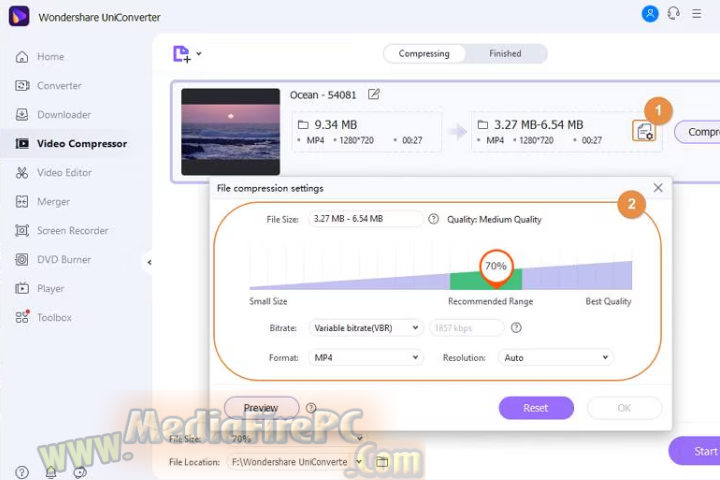Image resolution: width=720 pixels, height=480 pixels.
Task: Click the OK button in dialog
Action: point(624,408)
